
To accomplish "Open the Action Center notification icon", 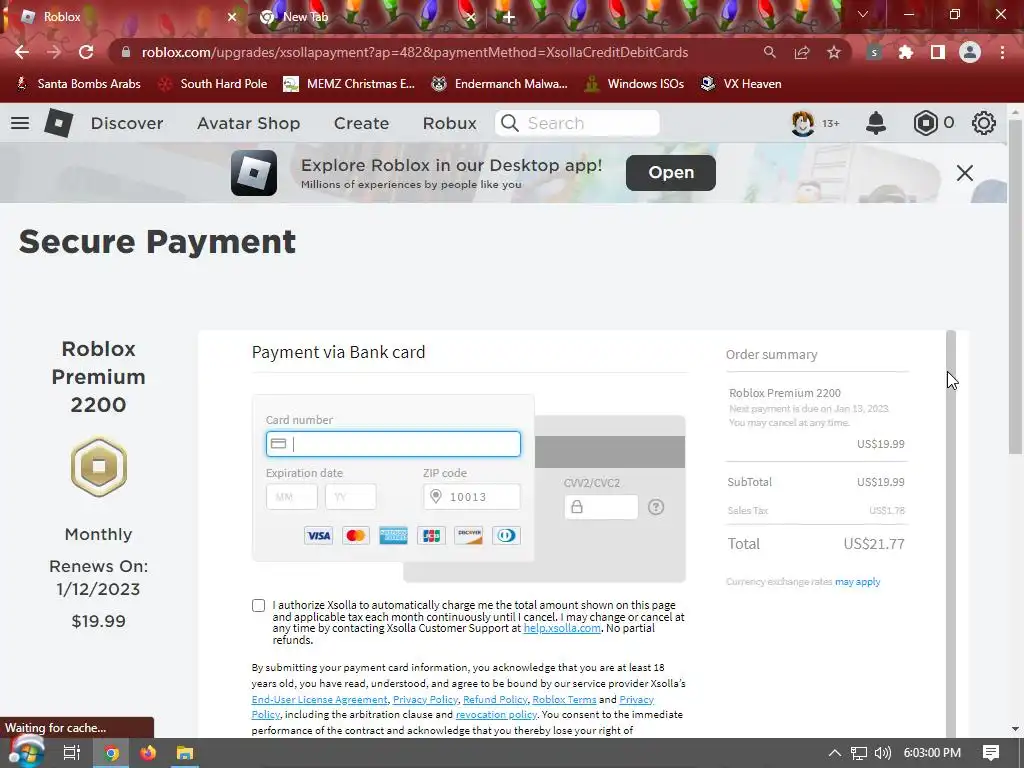I will (x=991, y=753).
